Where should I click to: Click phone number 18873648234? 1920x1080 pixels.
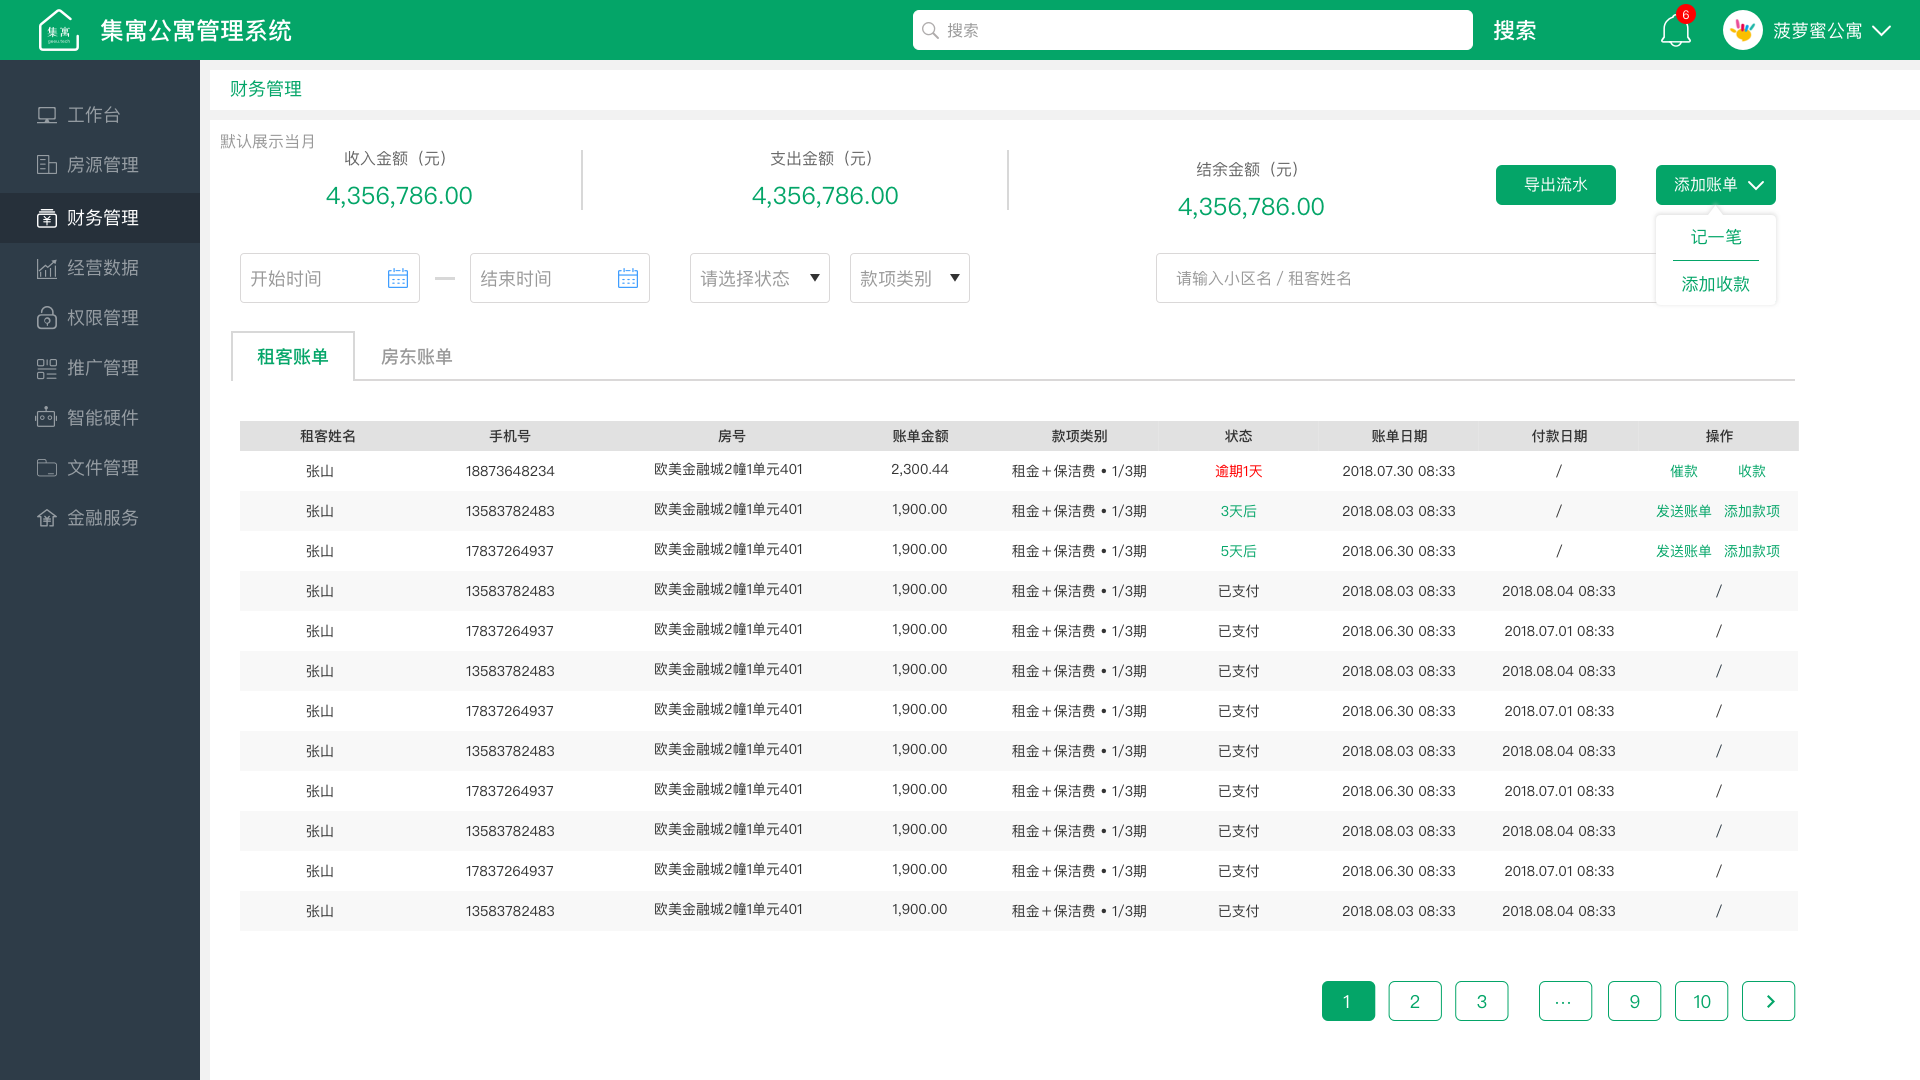[x=510, y=471]
